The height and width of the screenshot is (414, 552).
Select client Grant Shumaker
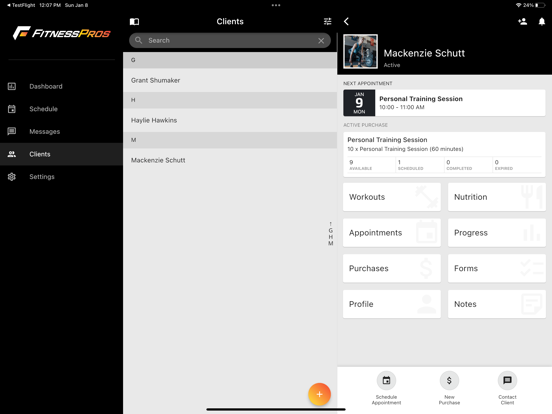tap(230, 80)
